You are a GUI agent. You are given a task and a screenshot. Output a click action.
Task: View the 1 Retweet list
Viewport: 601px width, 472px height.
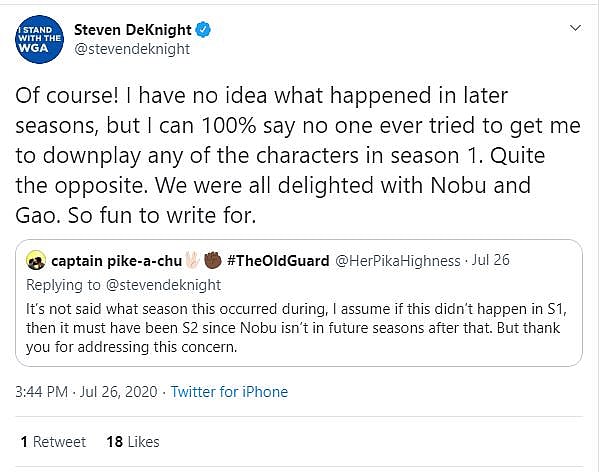point(53,441)
